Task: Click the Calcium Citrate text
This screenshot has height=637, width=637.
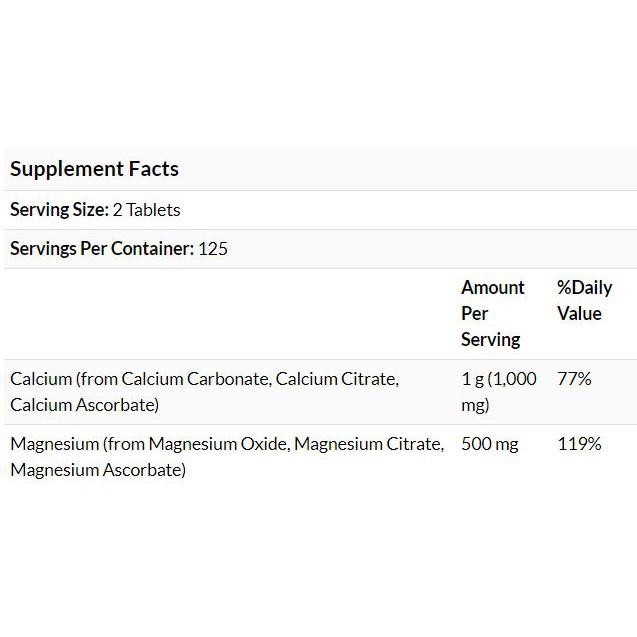Action: 336,379
